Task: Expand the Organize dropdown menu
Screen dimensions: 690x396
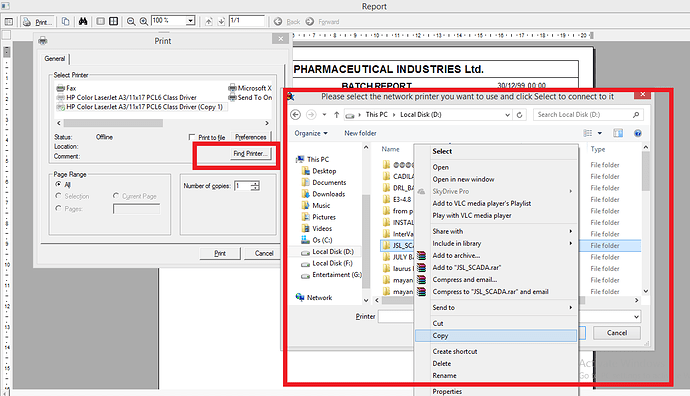Action: coord(311,133)
